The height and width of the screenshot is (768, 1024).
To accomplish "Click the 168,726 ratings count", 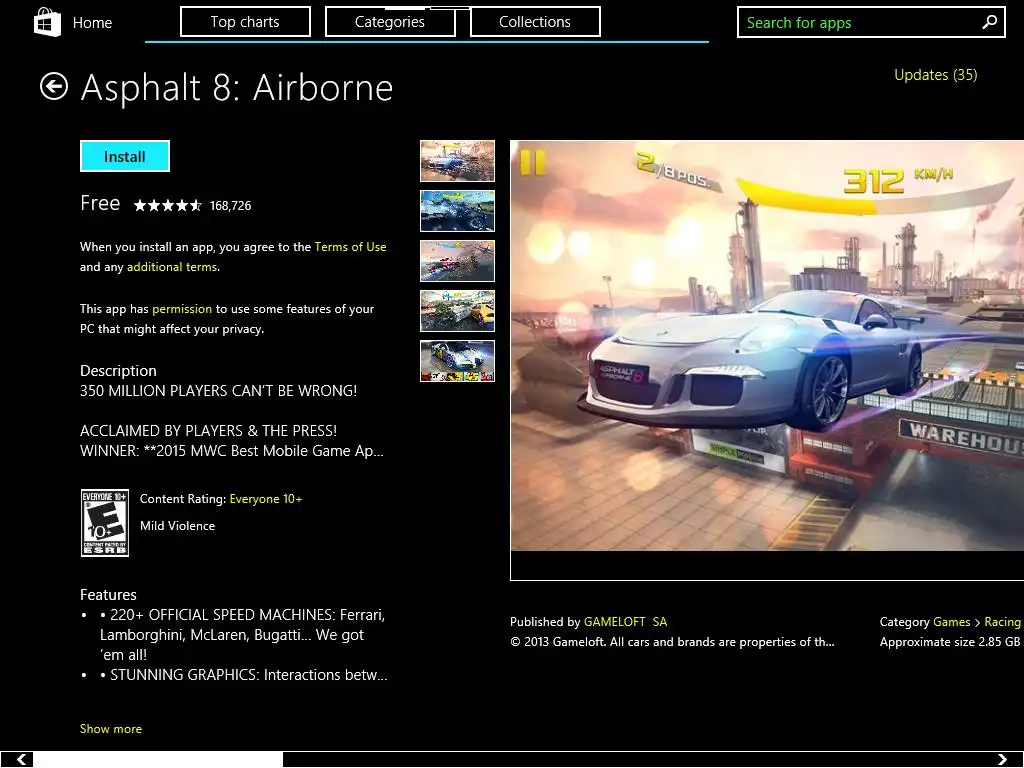I will pyautogui.click(x=231, y=206).
